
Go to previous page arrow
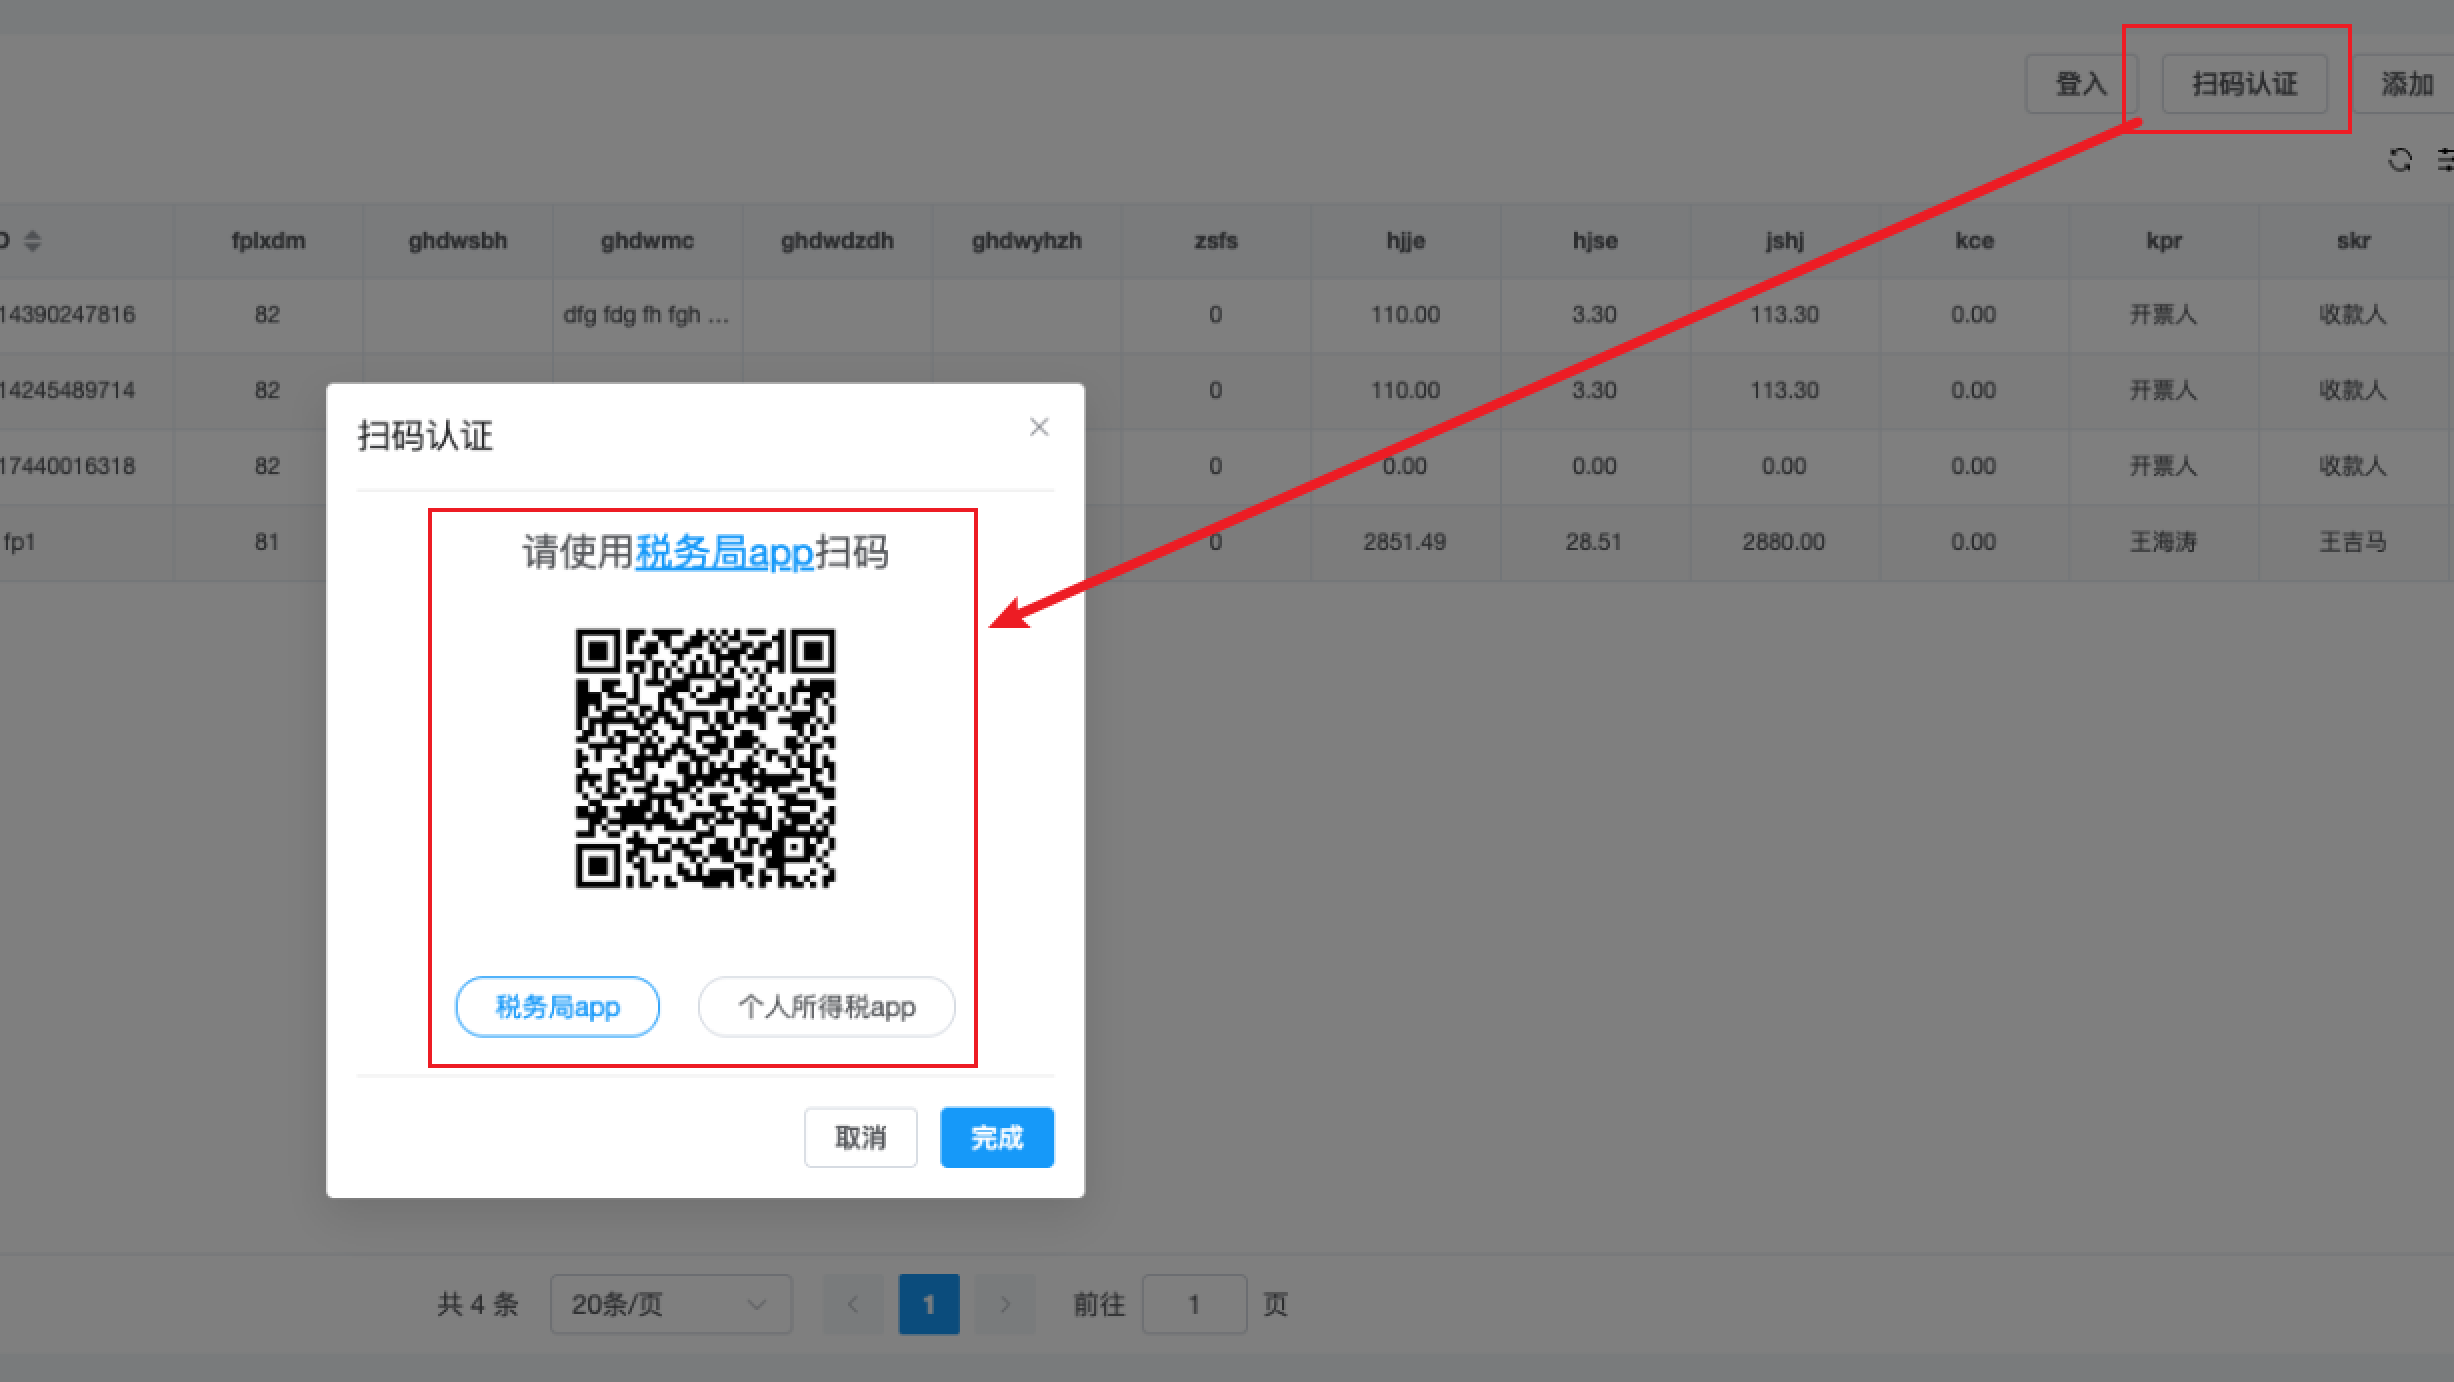(x=853, y=1304)
